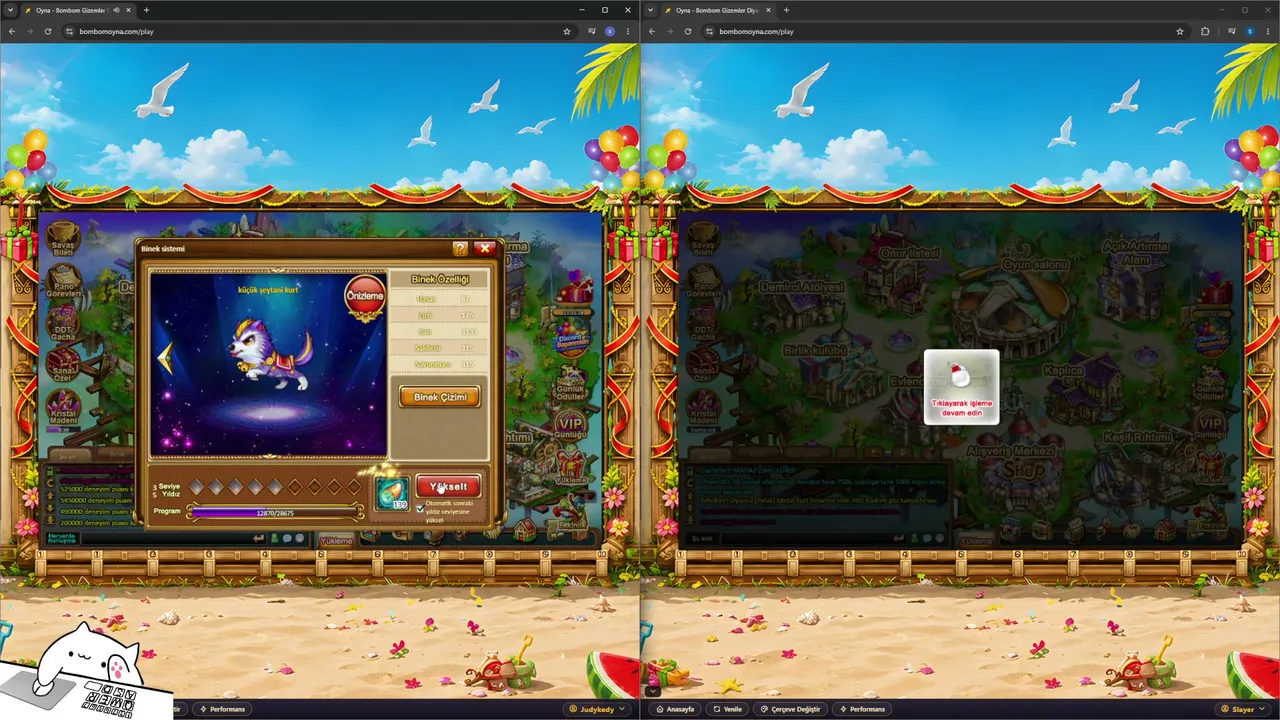Open tab search dropdown in right browser window
This screenshot has width=1280, height=720.
tap(651, 10)
